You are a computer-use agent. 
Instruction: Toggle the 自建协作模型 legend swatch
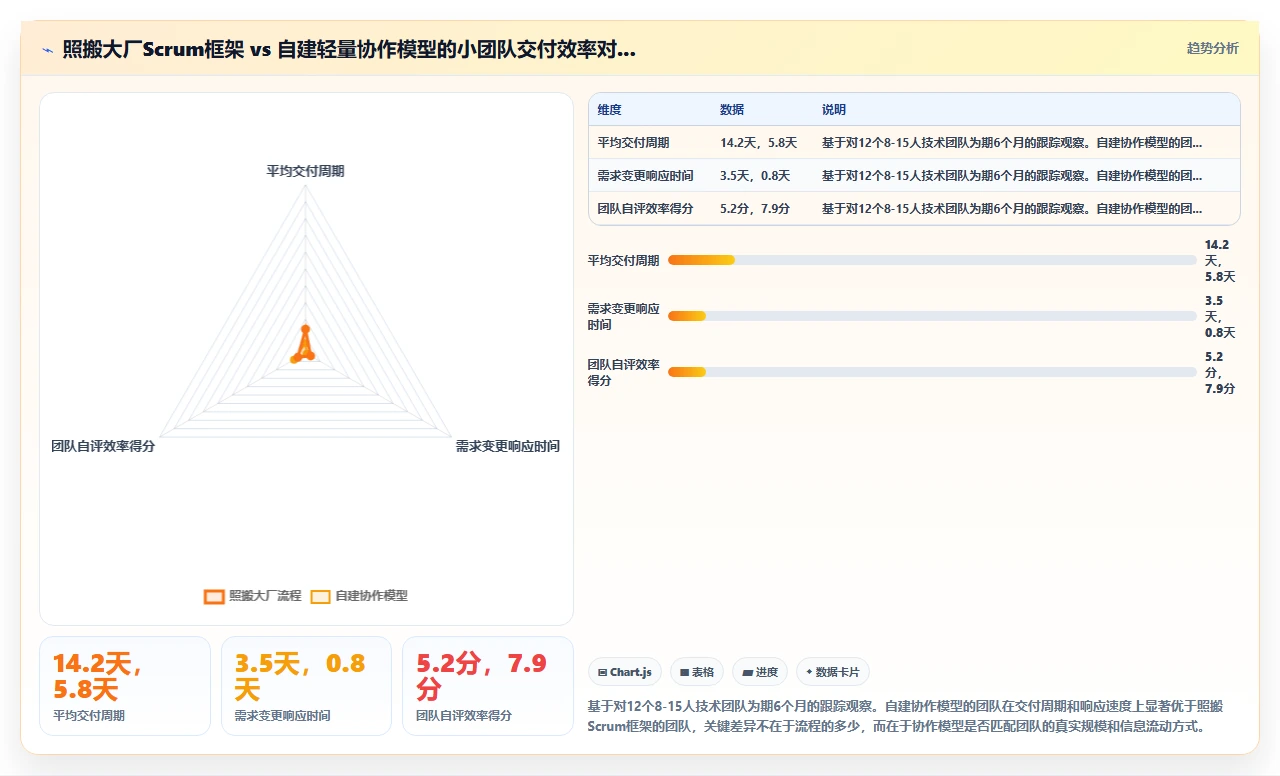(320, 596)
